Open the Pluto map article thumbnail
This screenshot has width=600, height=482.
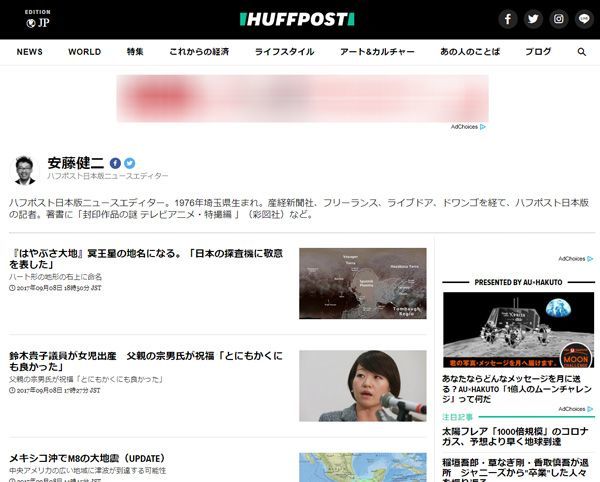(x=363, y=283)
